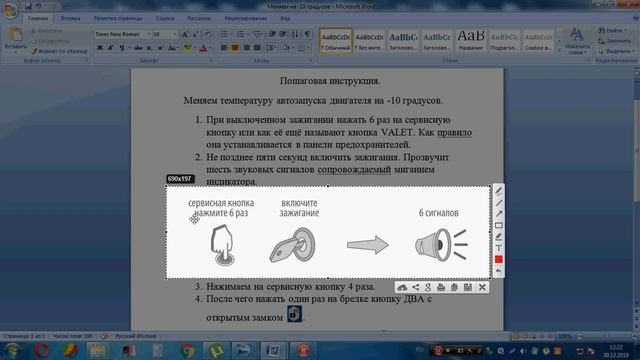The height and width of the screenshot is (360, 640).
Task: Click Формат по образцу
Action: click(60, 51)
